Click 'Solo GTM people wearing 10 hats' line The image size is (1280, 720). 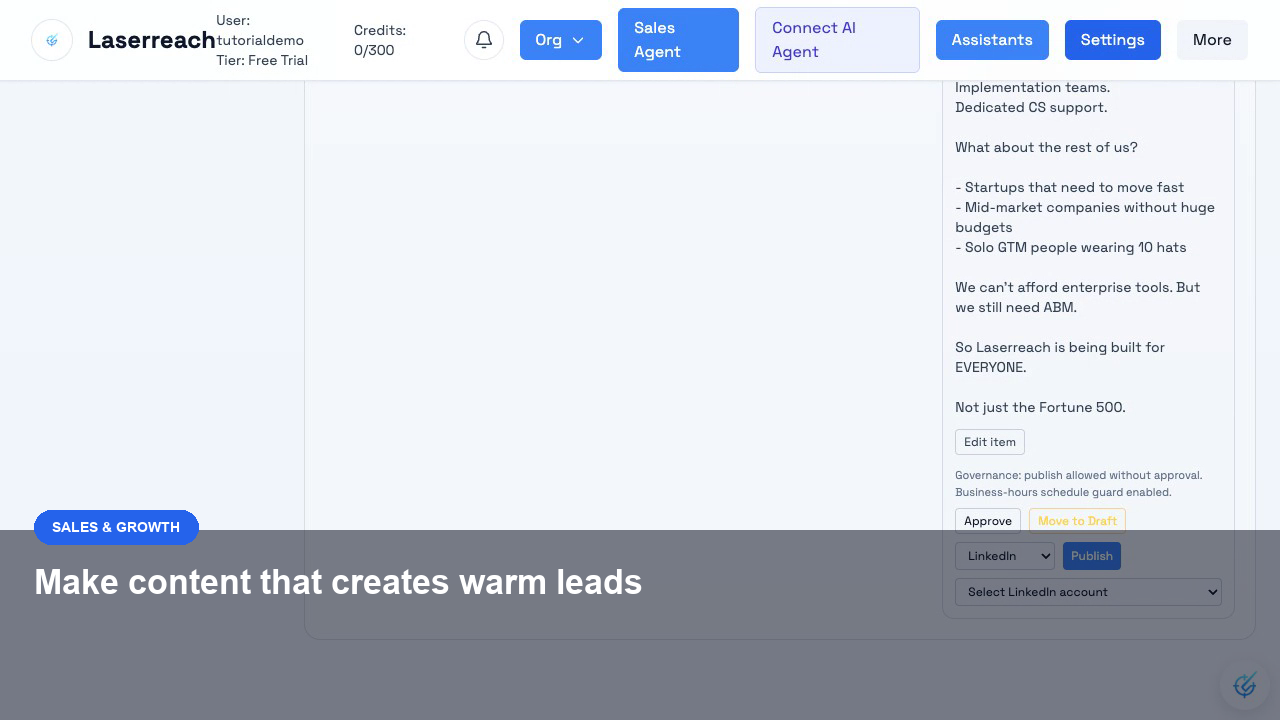pyautogui.click(x=1071, y=247)
